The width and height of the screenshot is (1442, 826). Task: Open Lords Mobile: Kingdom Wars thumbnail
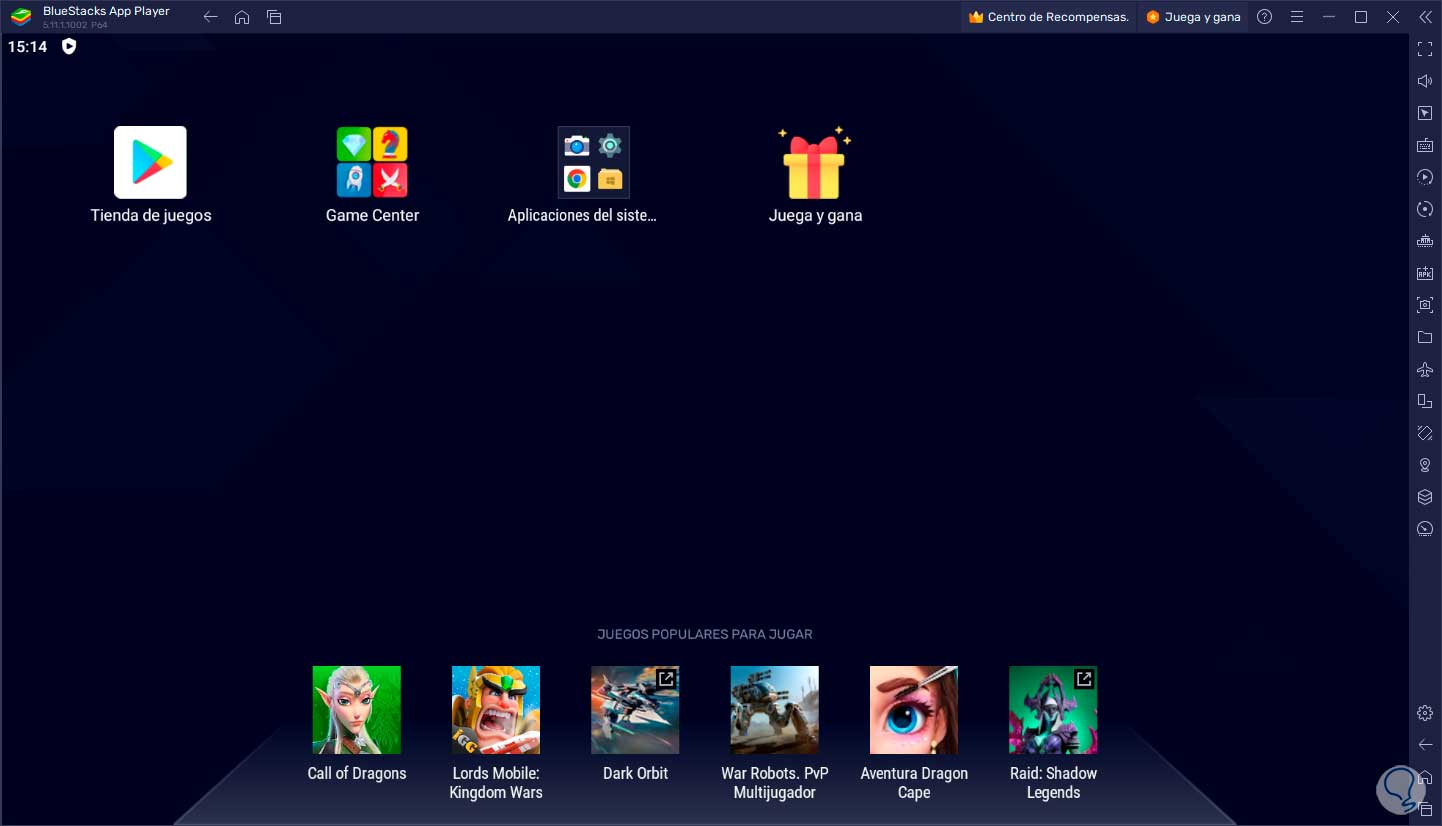(x=496, y=710)
